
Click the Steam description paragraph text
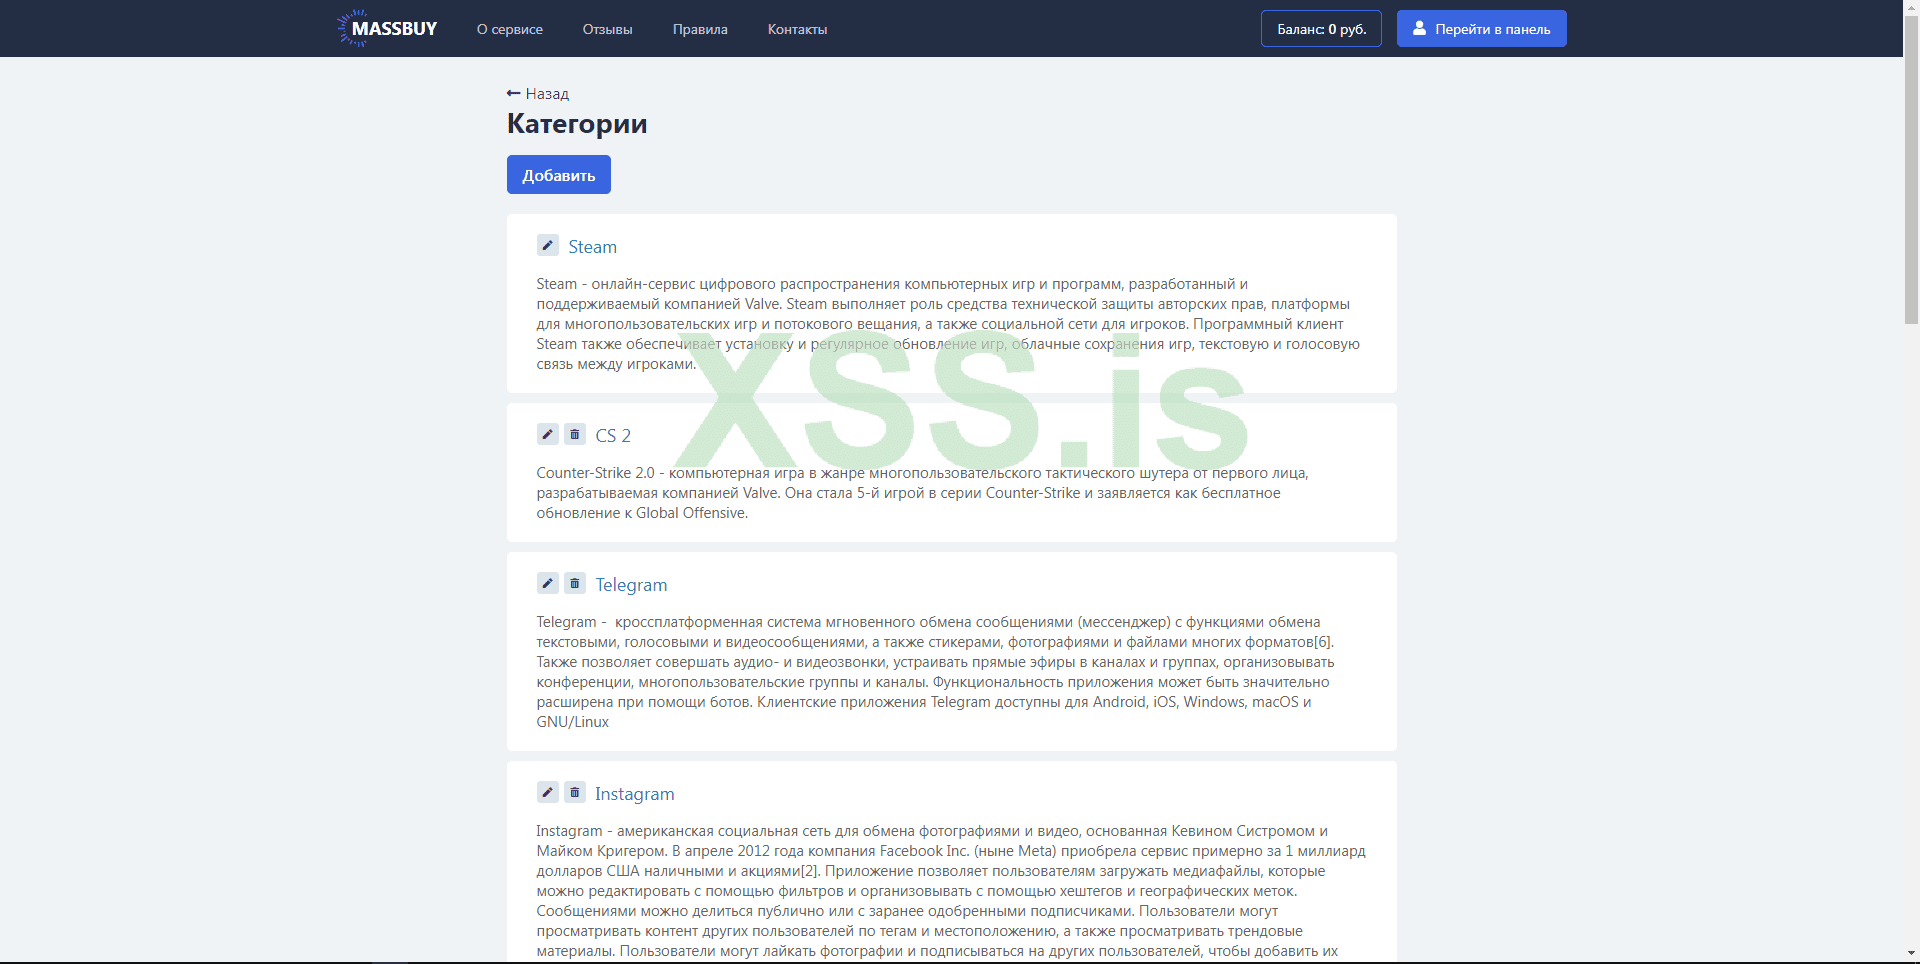[948, 324]
